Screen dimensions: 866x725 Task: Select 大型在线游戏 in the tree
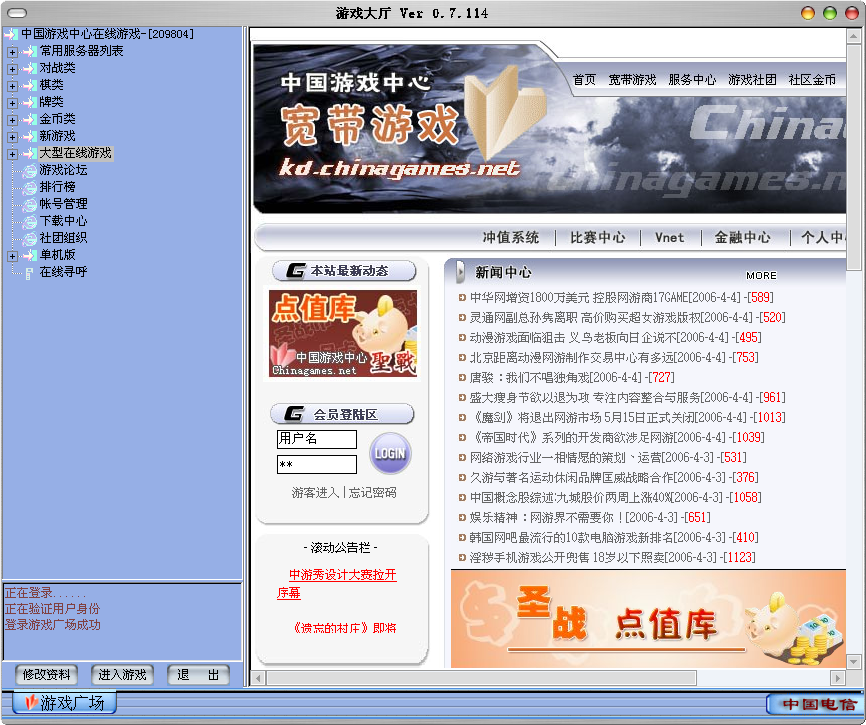[x=75, y=153]
